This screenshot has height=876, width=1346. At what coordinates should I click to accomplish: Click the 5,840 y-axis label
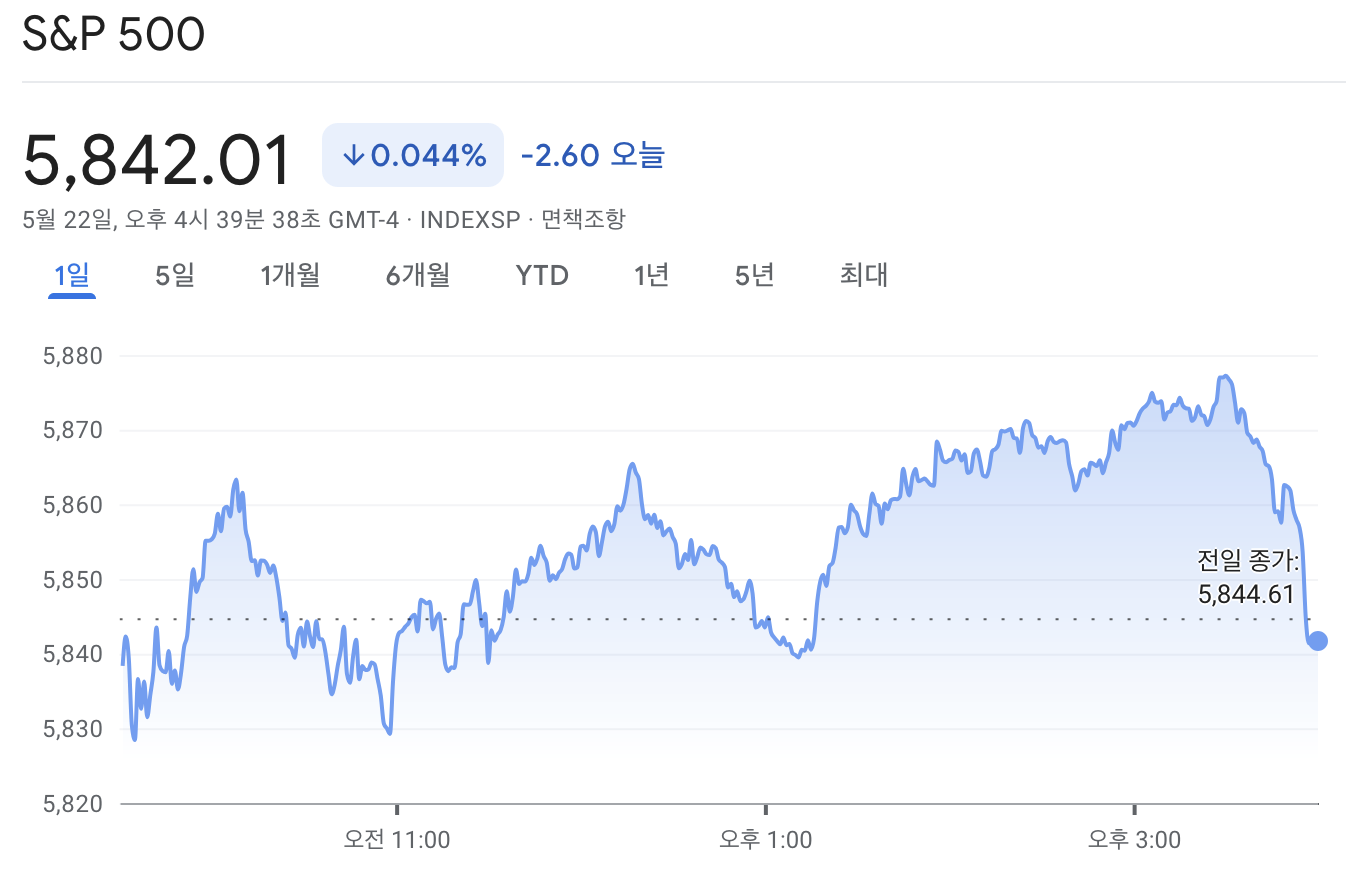coord(74,654)
